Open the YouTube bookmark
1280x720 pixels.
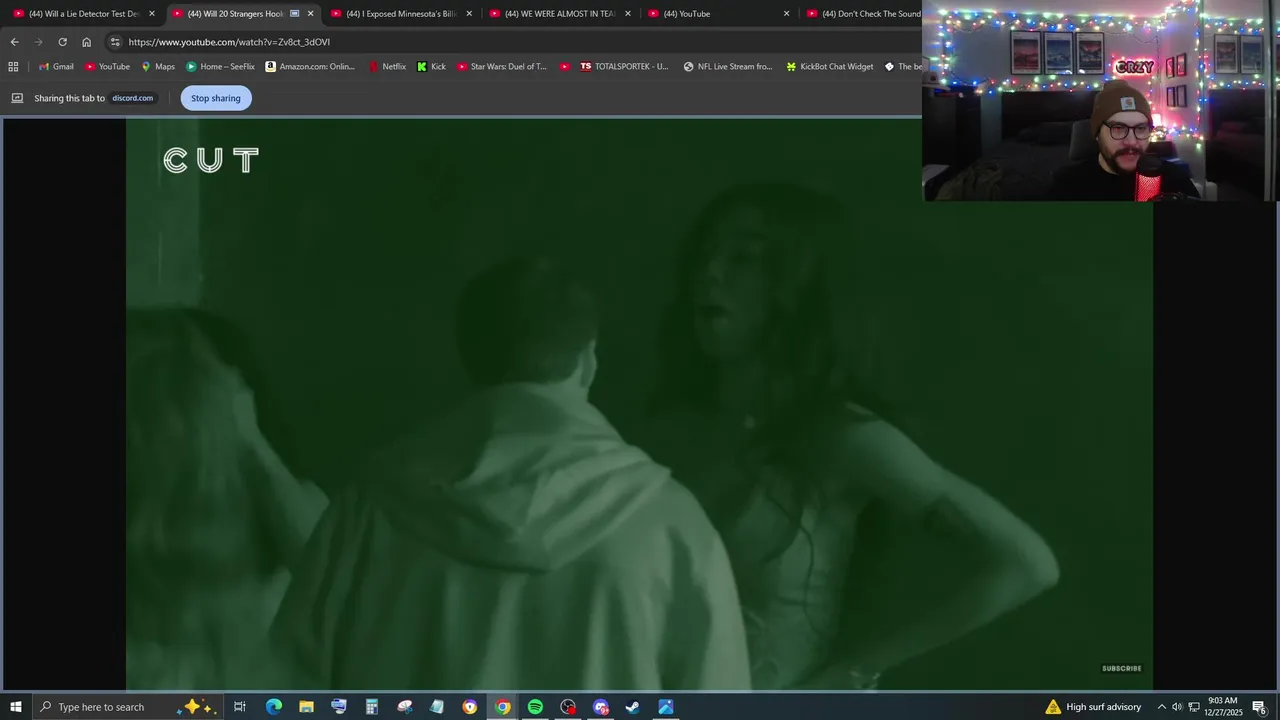[x=107, y=67]
